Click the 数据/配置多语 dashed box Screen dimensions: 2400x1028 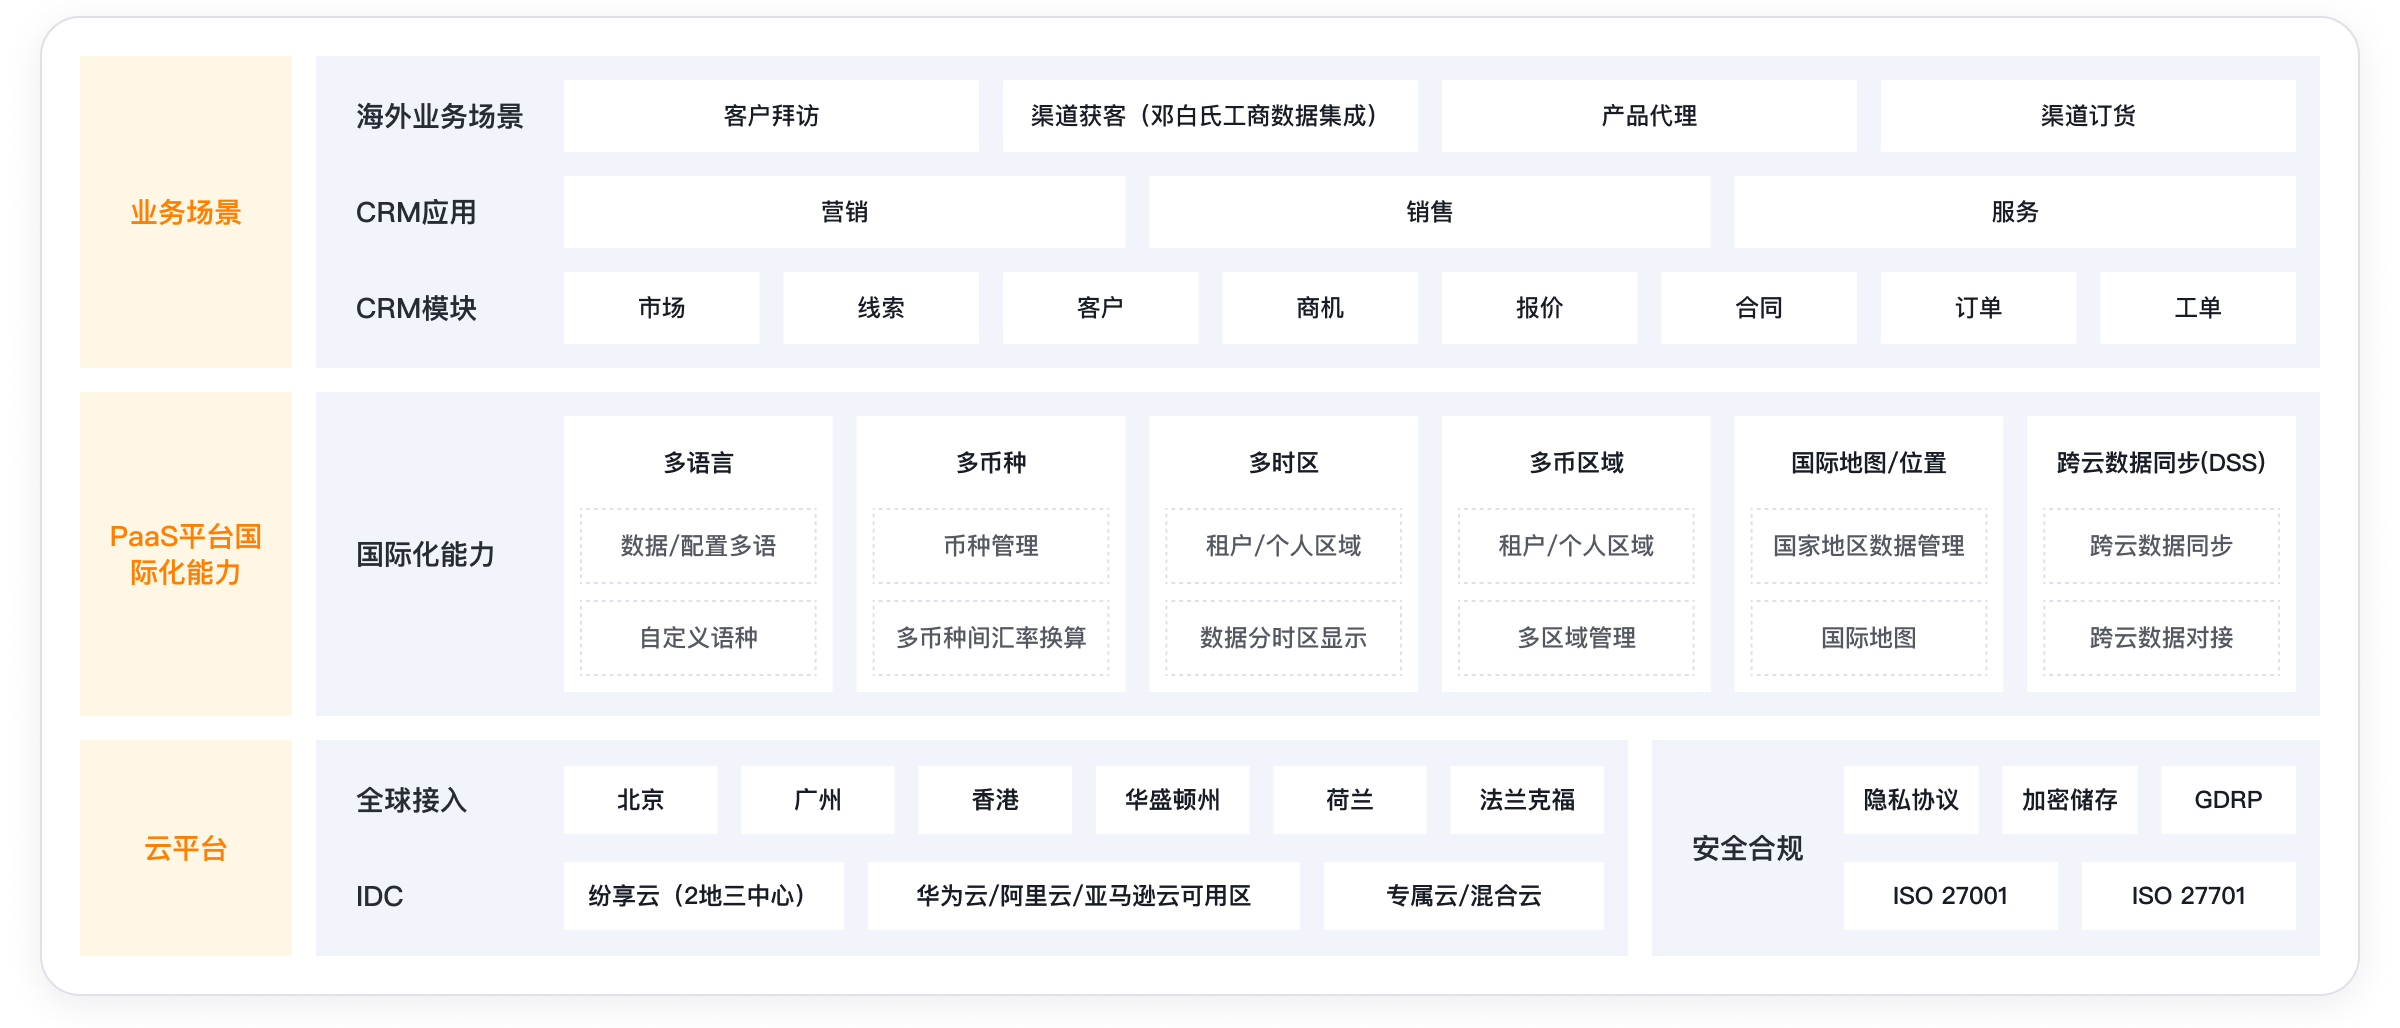[698, 546]
